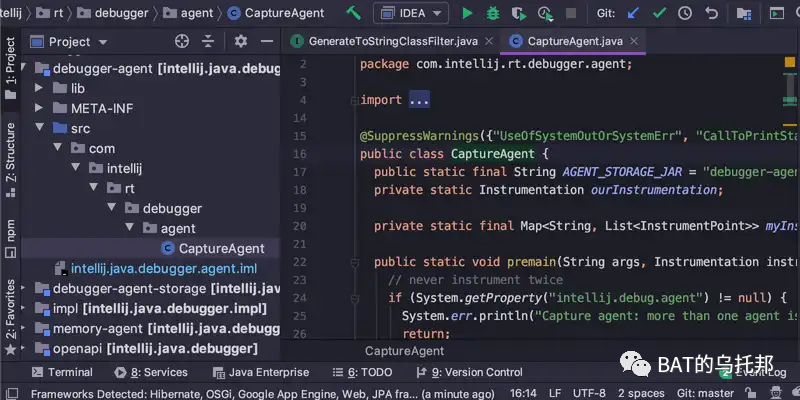Click the run anything terminal icon in toolbar
800x400 pixels.
777,13
